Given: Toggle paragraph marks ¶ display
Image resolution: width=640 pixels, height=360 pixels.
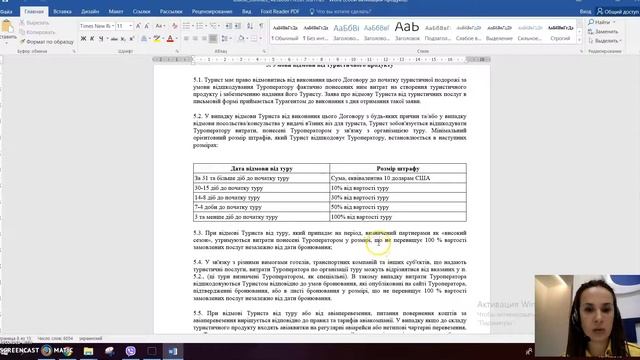Looking at the screenshot, I should coord(261,26).
